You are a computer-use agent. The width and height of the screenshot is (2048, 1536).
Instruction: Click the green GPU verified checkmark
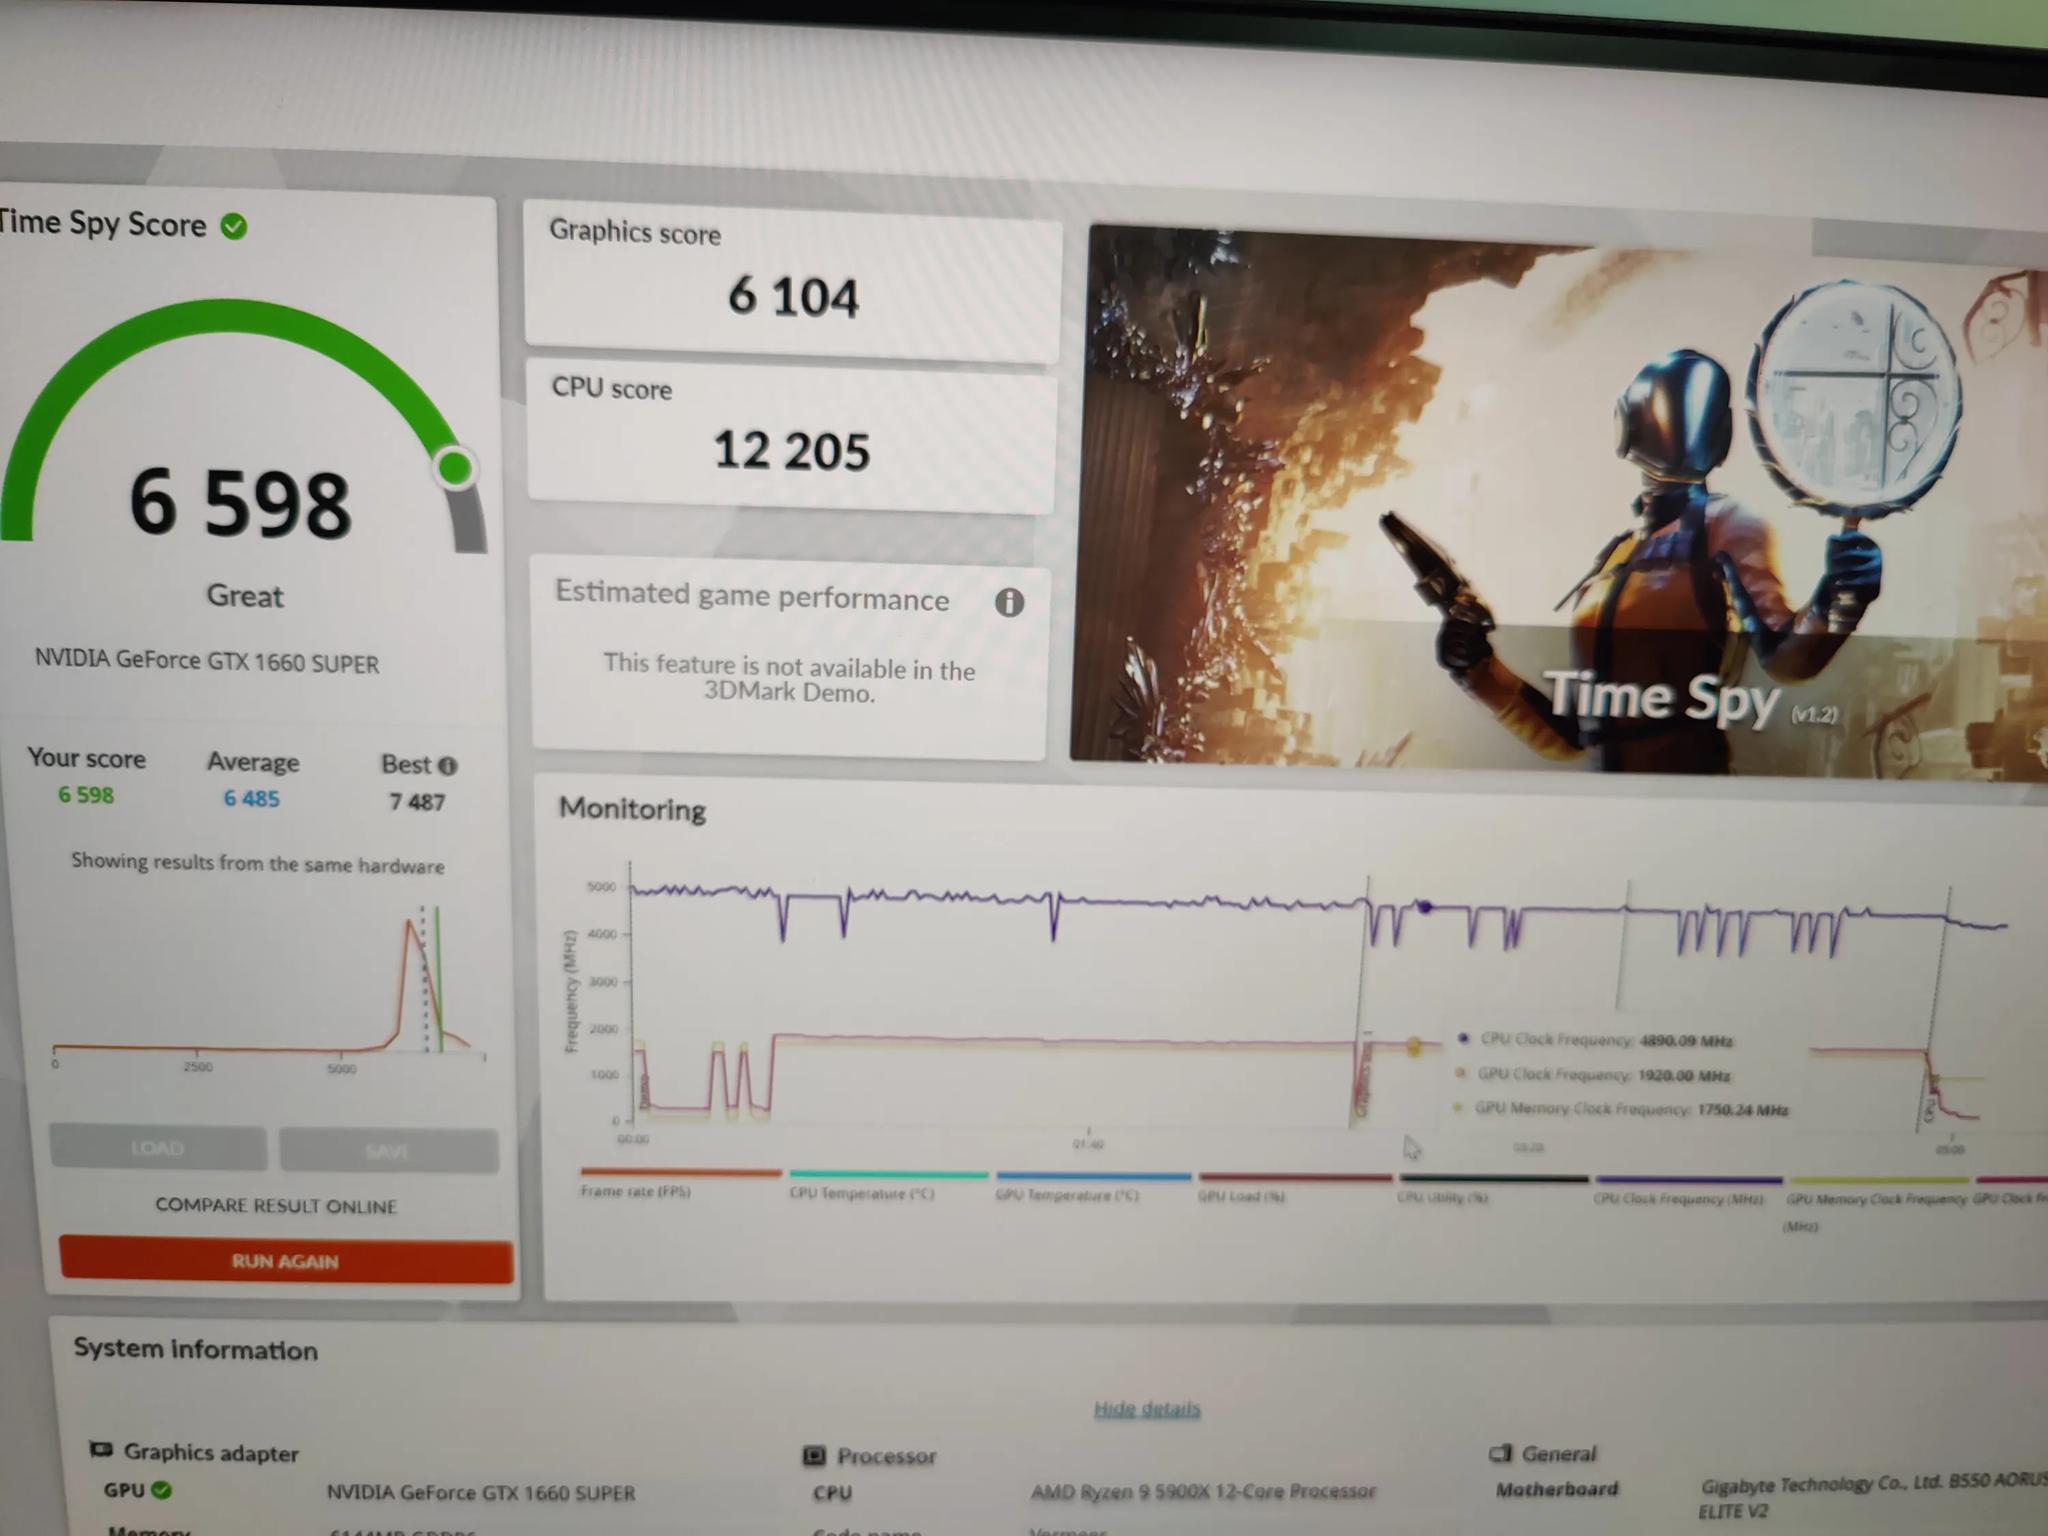162,1490
